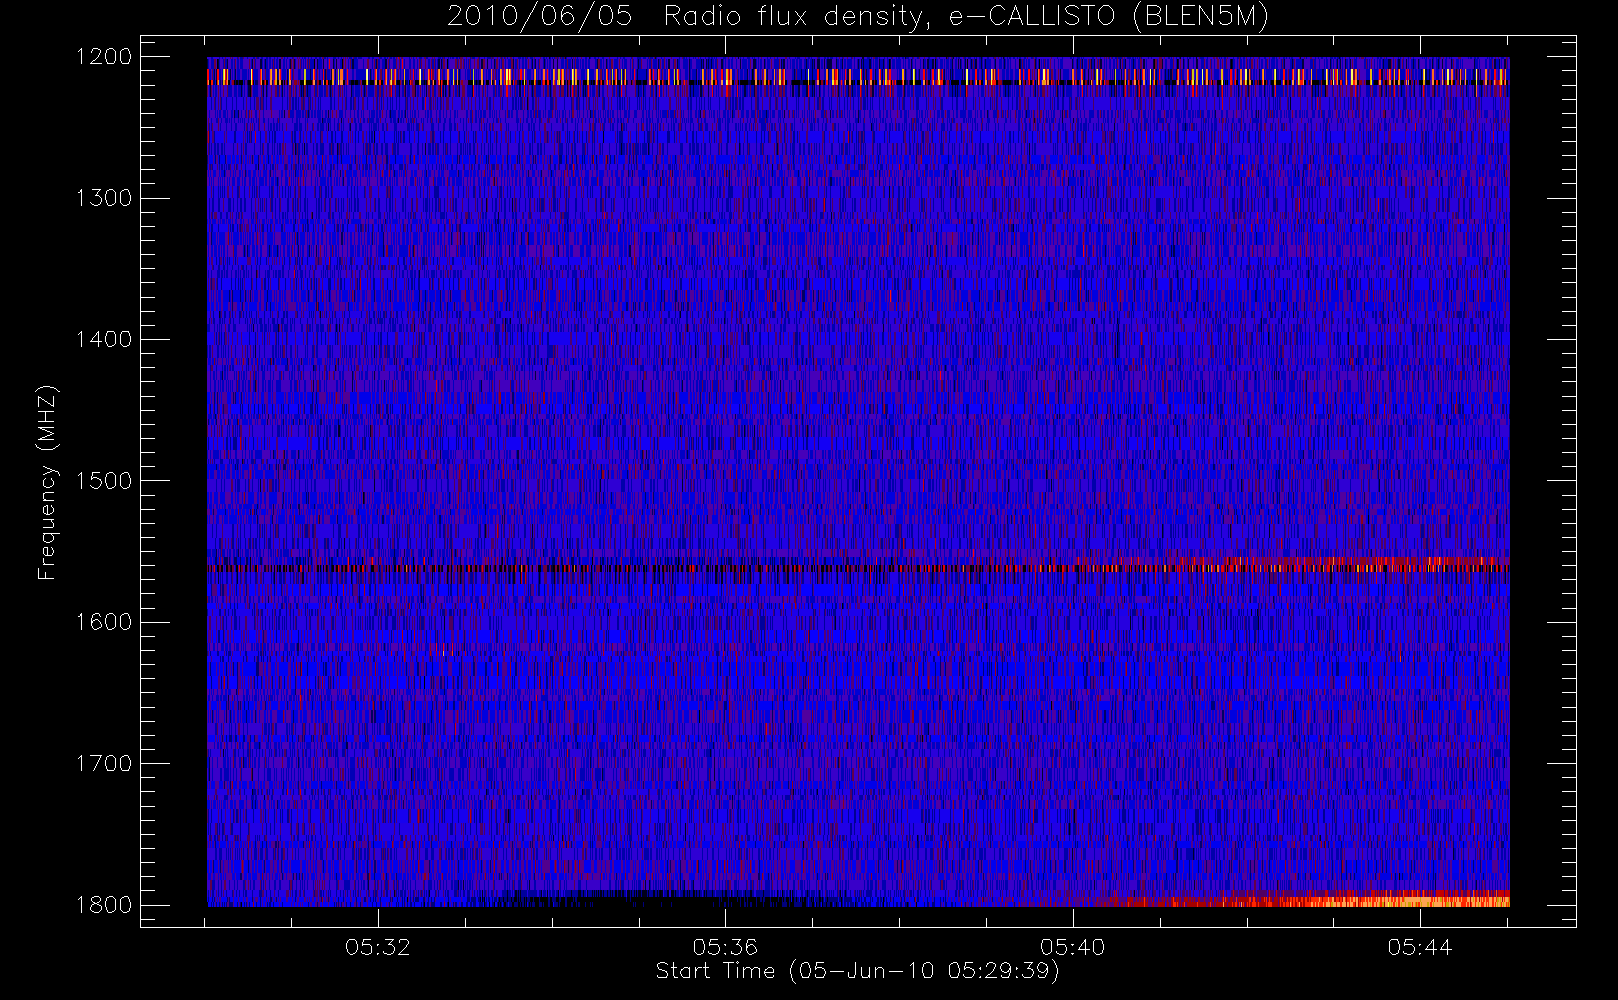
Task: Click the bright interference band near 1560 MHz
Action: (858, 565)
